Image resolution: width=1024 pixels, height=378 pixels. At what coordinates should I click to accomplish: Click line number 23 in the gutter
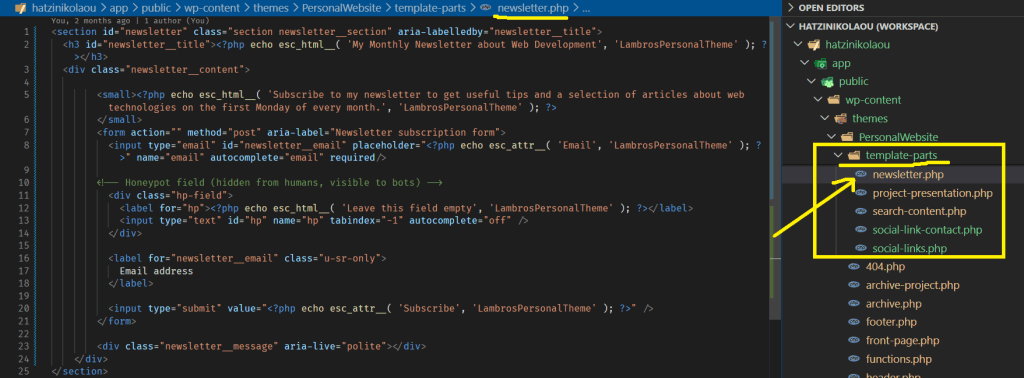coord(23,346)
